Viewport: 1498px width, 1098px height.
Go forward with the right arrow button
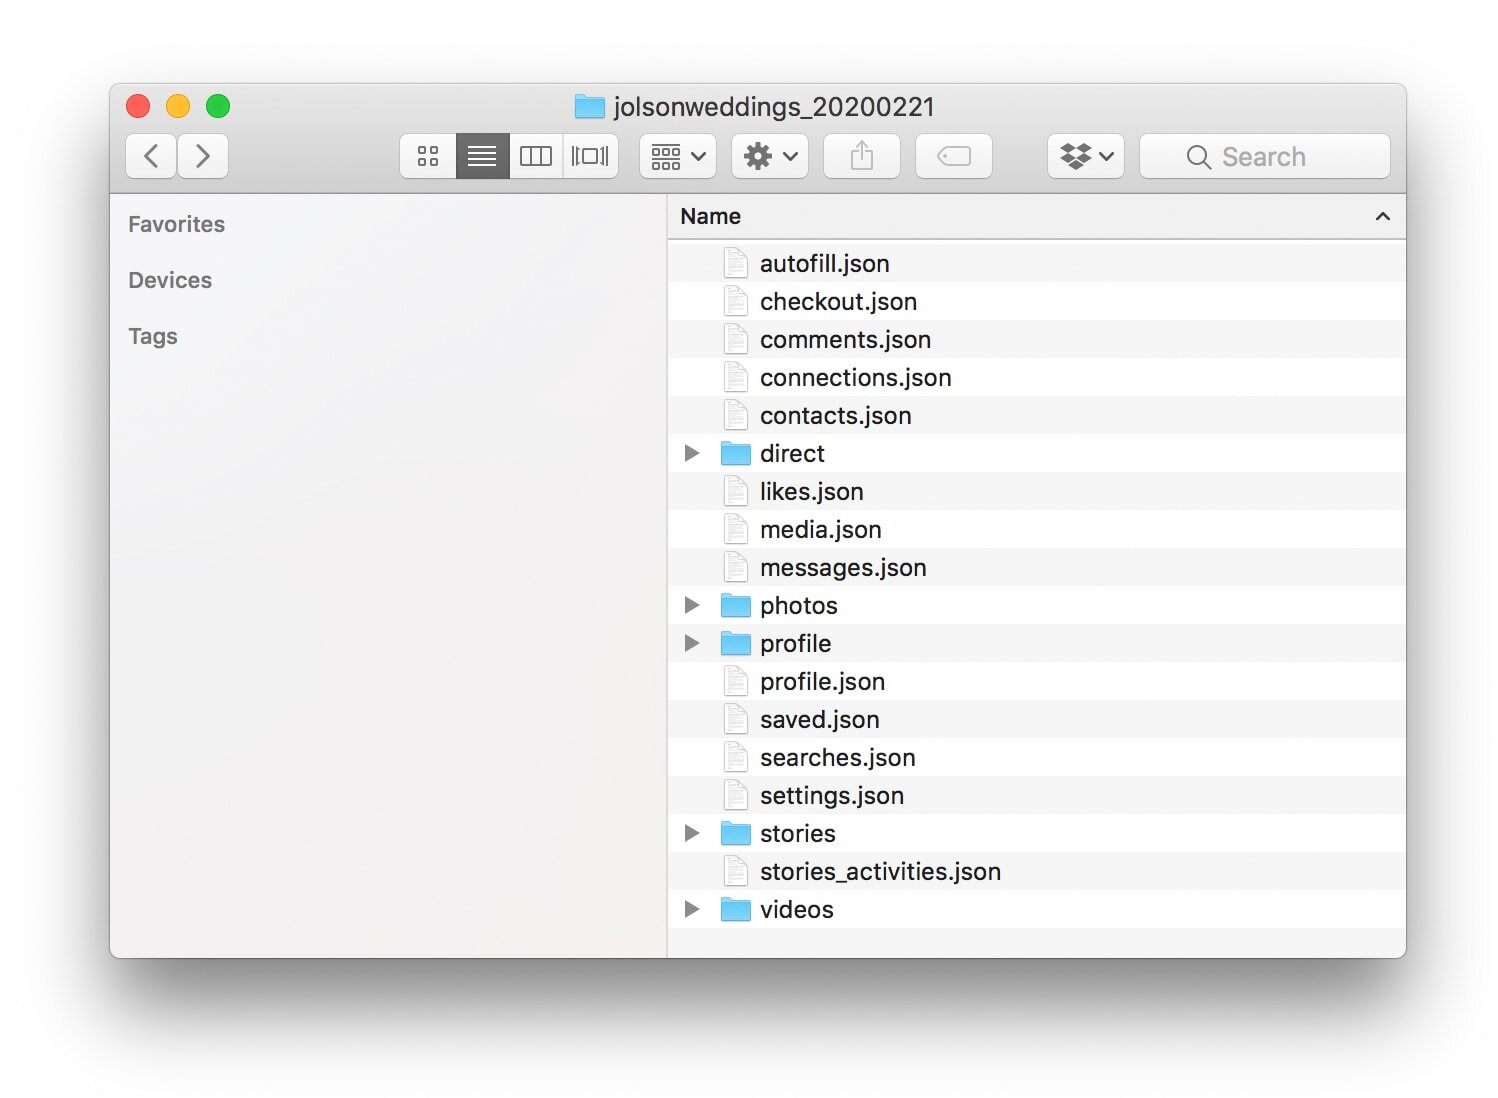click(x=203, y=156)
